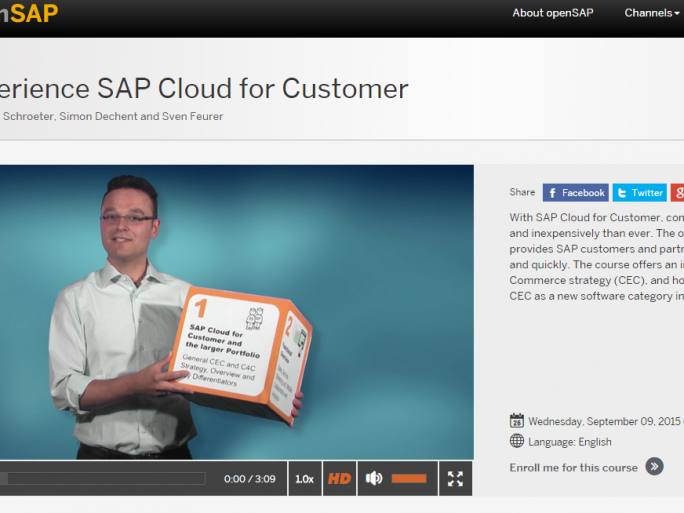Change the 1.0x playback speed
Image resolution: width=684 pixels, height=513 pixels.
tap(304, 479)
